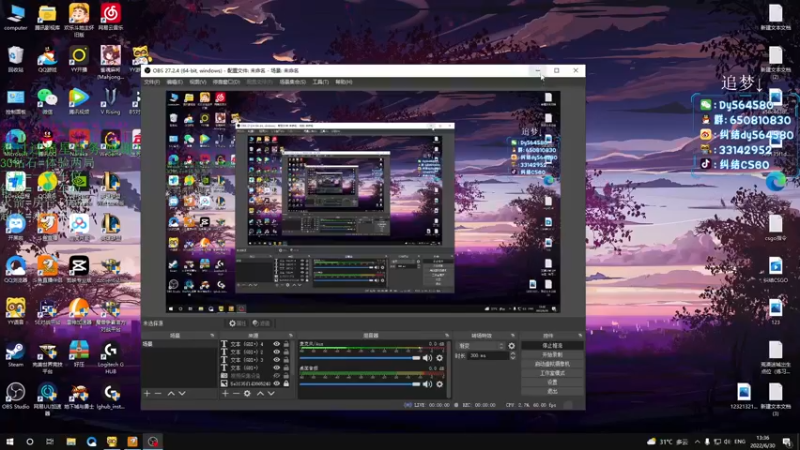Open 停靠窗口(D) menu in OBS
800x450 pixels.
pos(226,82)
